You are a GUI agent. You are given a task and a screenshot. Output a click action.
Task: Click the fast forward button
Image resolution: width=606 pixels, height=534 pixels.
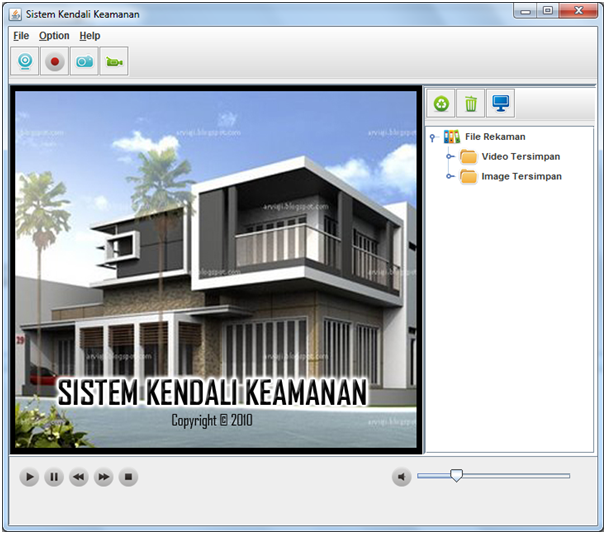click(103, 478)
